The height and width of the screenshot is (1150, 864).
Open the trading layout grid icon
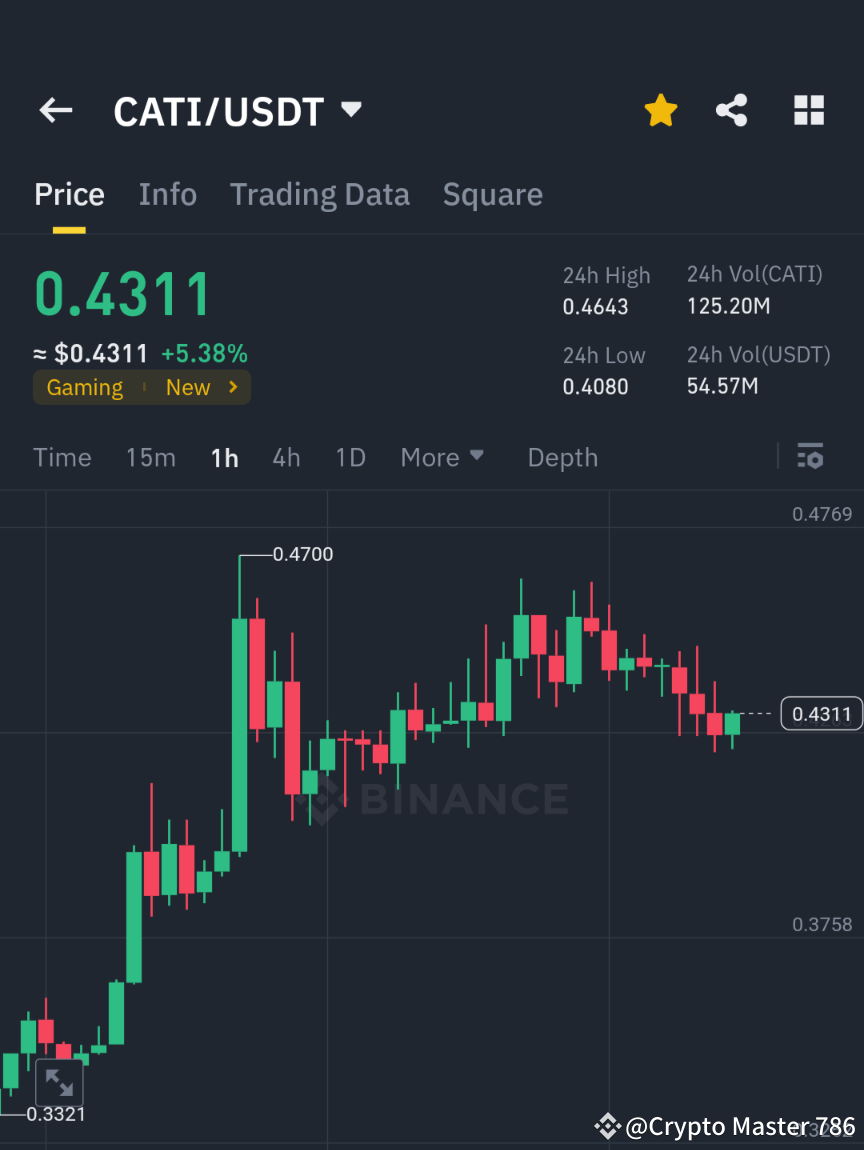click(808, 110)
